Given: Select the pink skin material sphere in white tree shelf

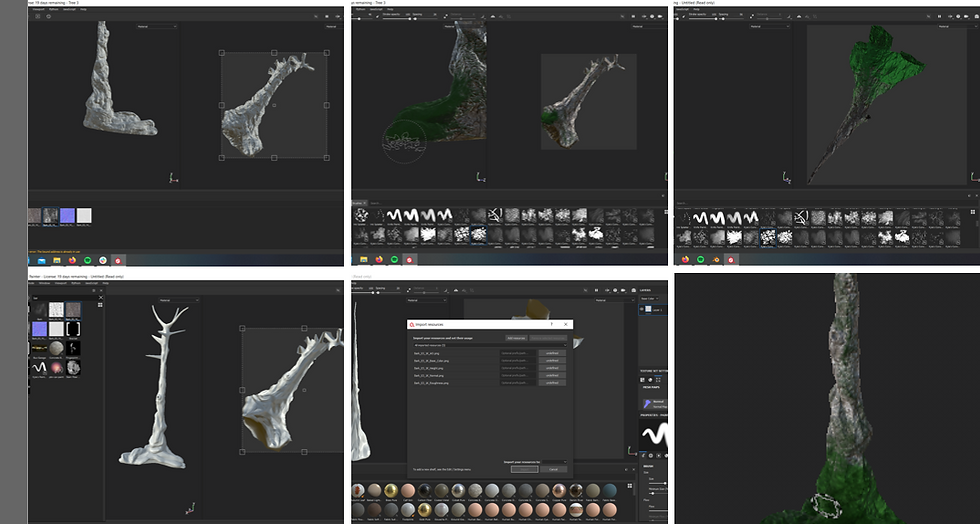Looking at the screenshot, I should point(56,367).
